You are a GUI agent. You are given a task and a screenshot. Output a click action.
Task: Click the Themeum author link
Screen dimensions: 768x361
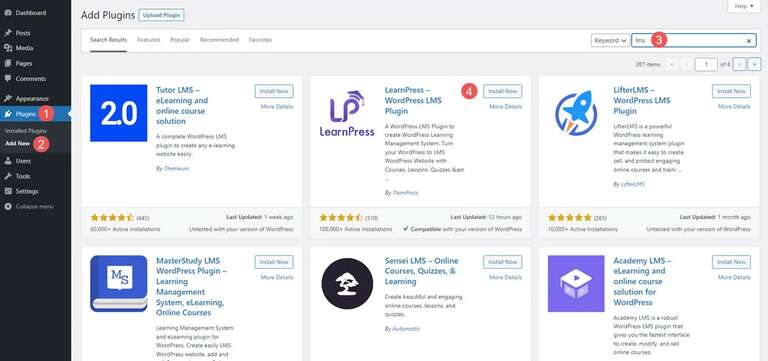(x=177, y=168)
